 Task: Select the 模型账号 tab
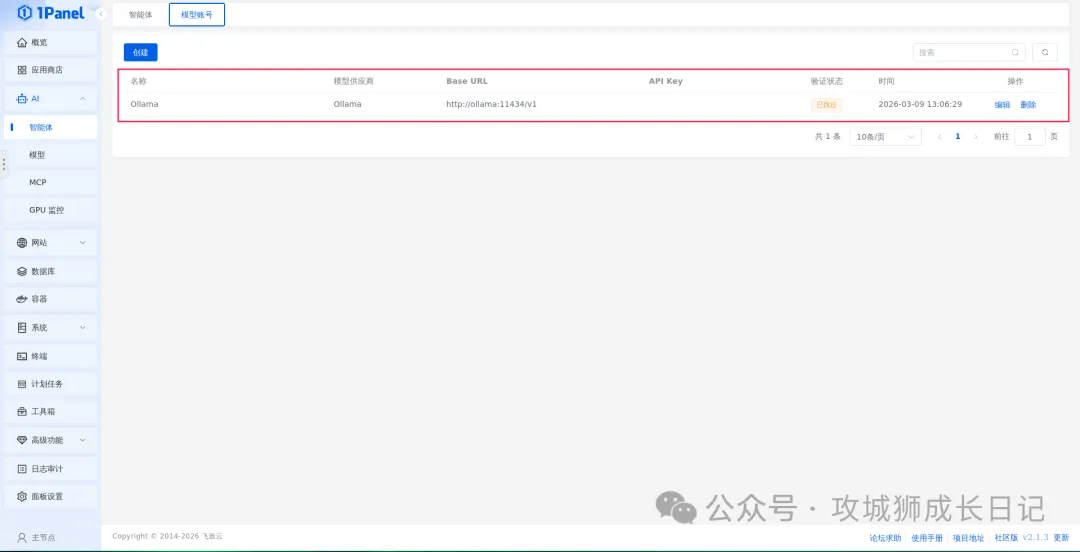pos(196,15)
